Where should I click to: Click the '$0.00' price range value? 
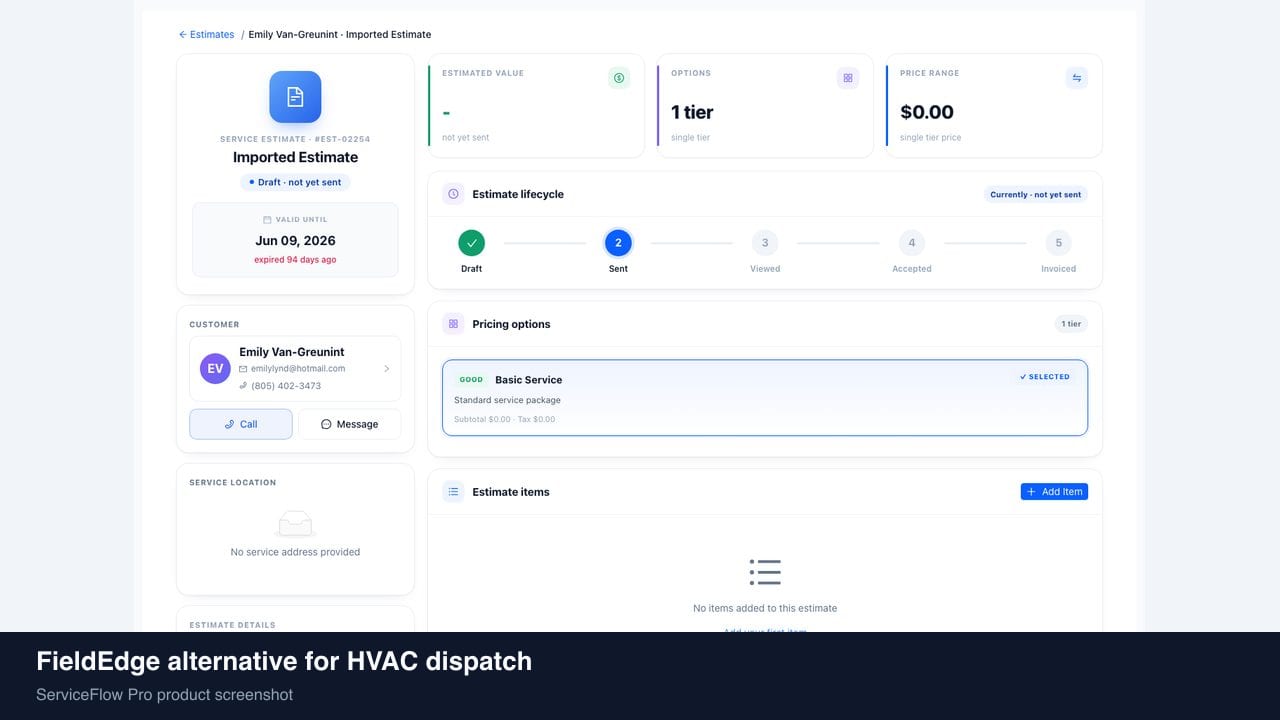pos(927,112)
